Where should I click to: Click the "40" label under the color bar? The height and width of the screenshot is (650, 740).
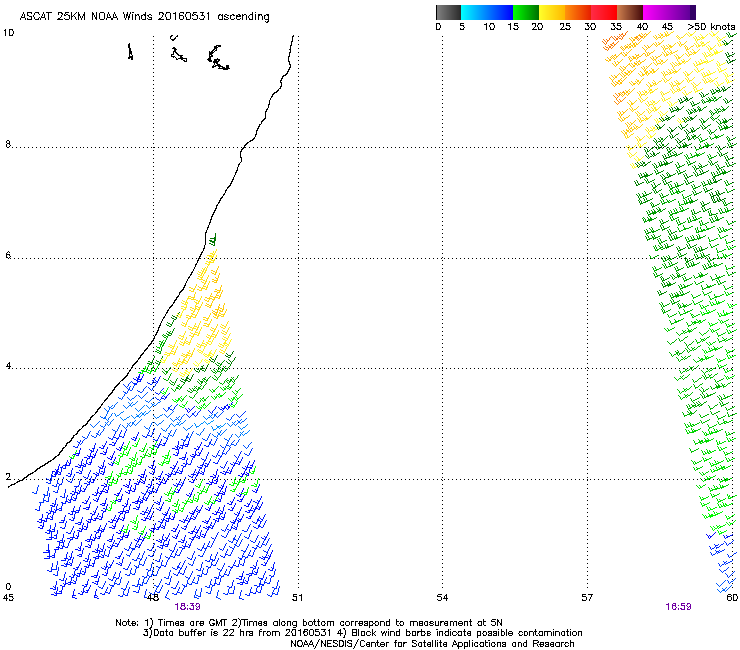pyautogui.click(x=642, y=27)
